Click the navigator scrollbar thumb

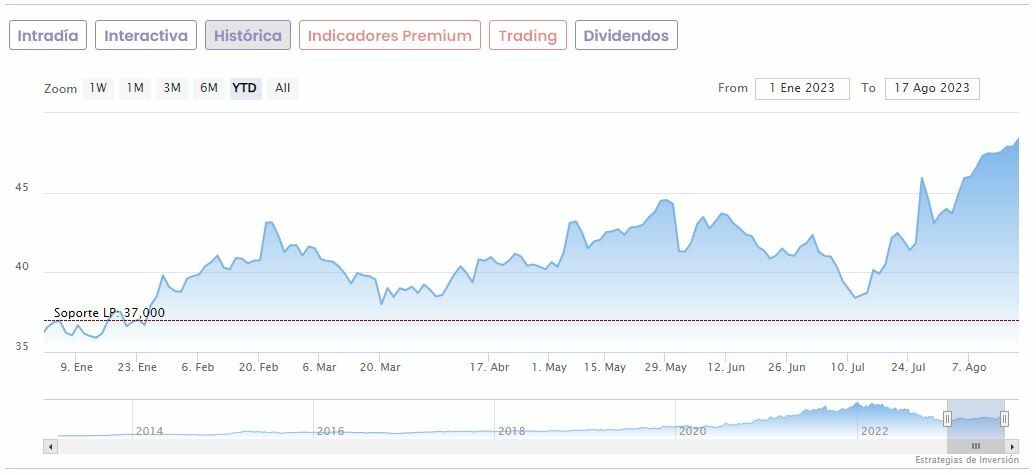pyautogui.click(x=976, y=446)
